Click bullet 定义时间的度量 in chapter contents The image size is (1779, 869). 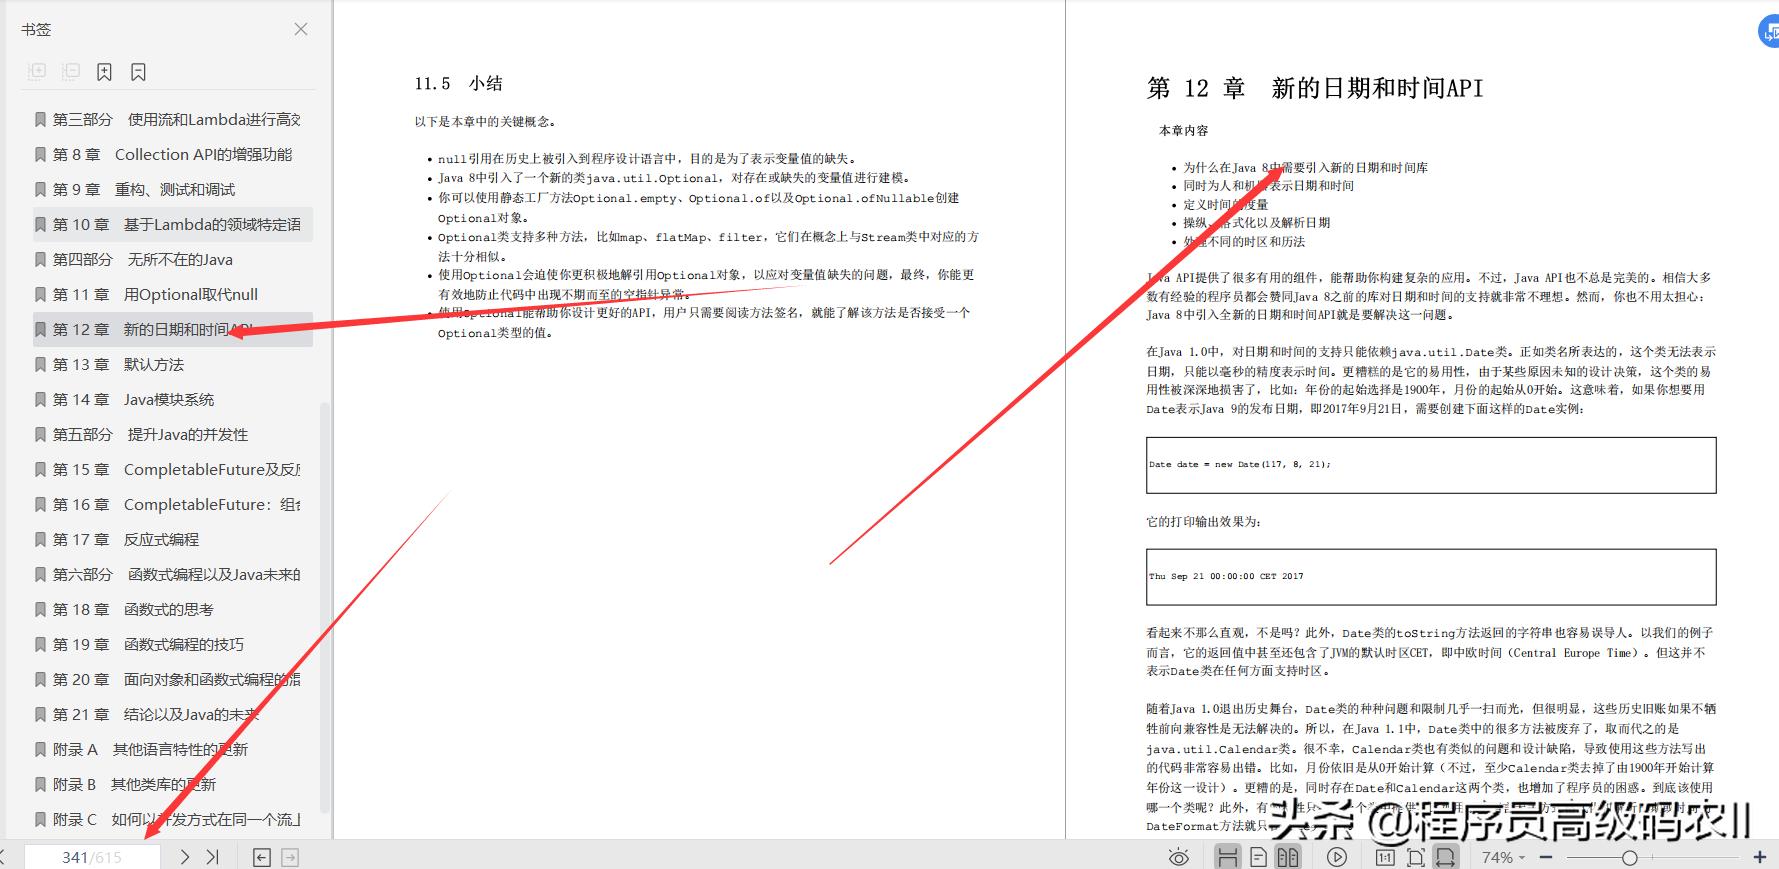click(1226, 204)
